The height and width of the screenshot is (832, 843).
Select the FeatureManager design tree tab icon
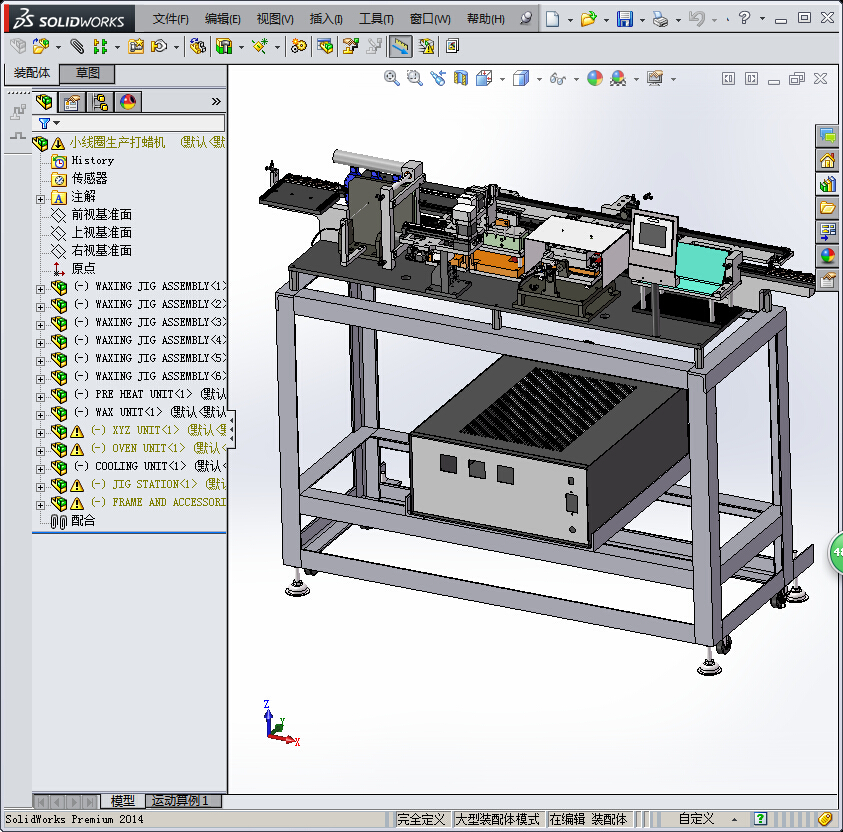[44, 102]
